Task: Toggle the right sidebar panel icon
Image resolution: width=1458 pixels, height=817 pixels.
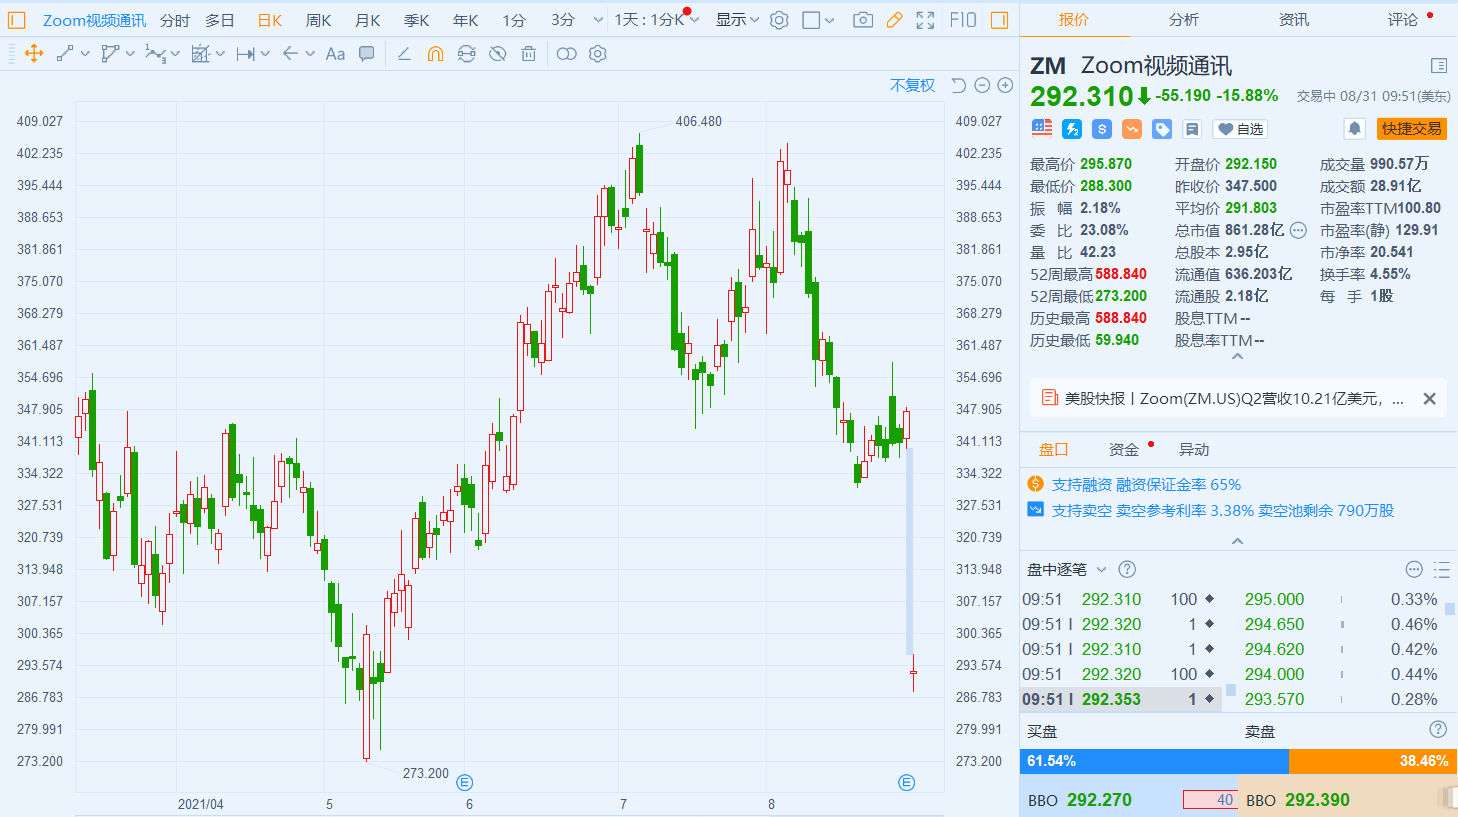Action: (x=999, y=20)
